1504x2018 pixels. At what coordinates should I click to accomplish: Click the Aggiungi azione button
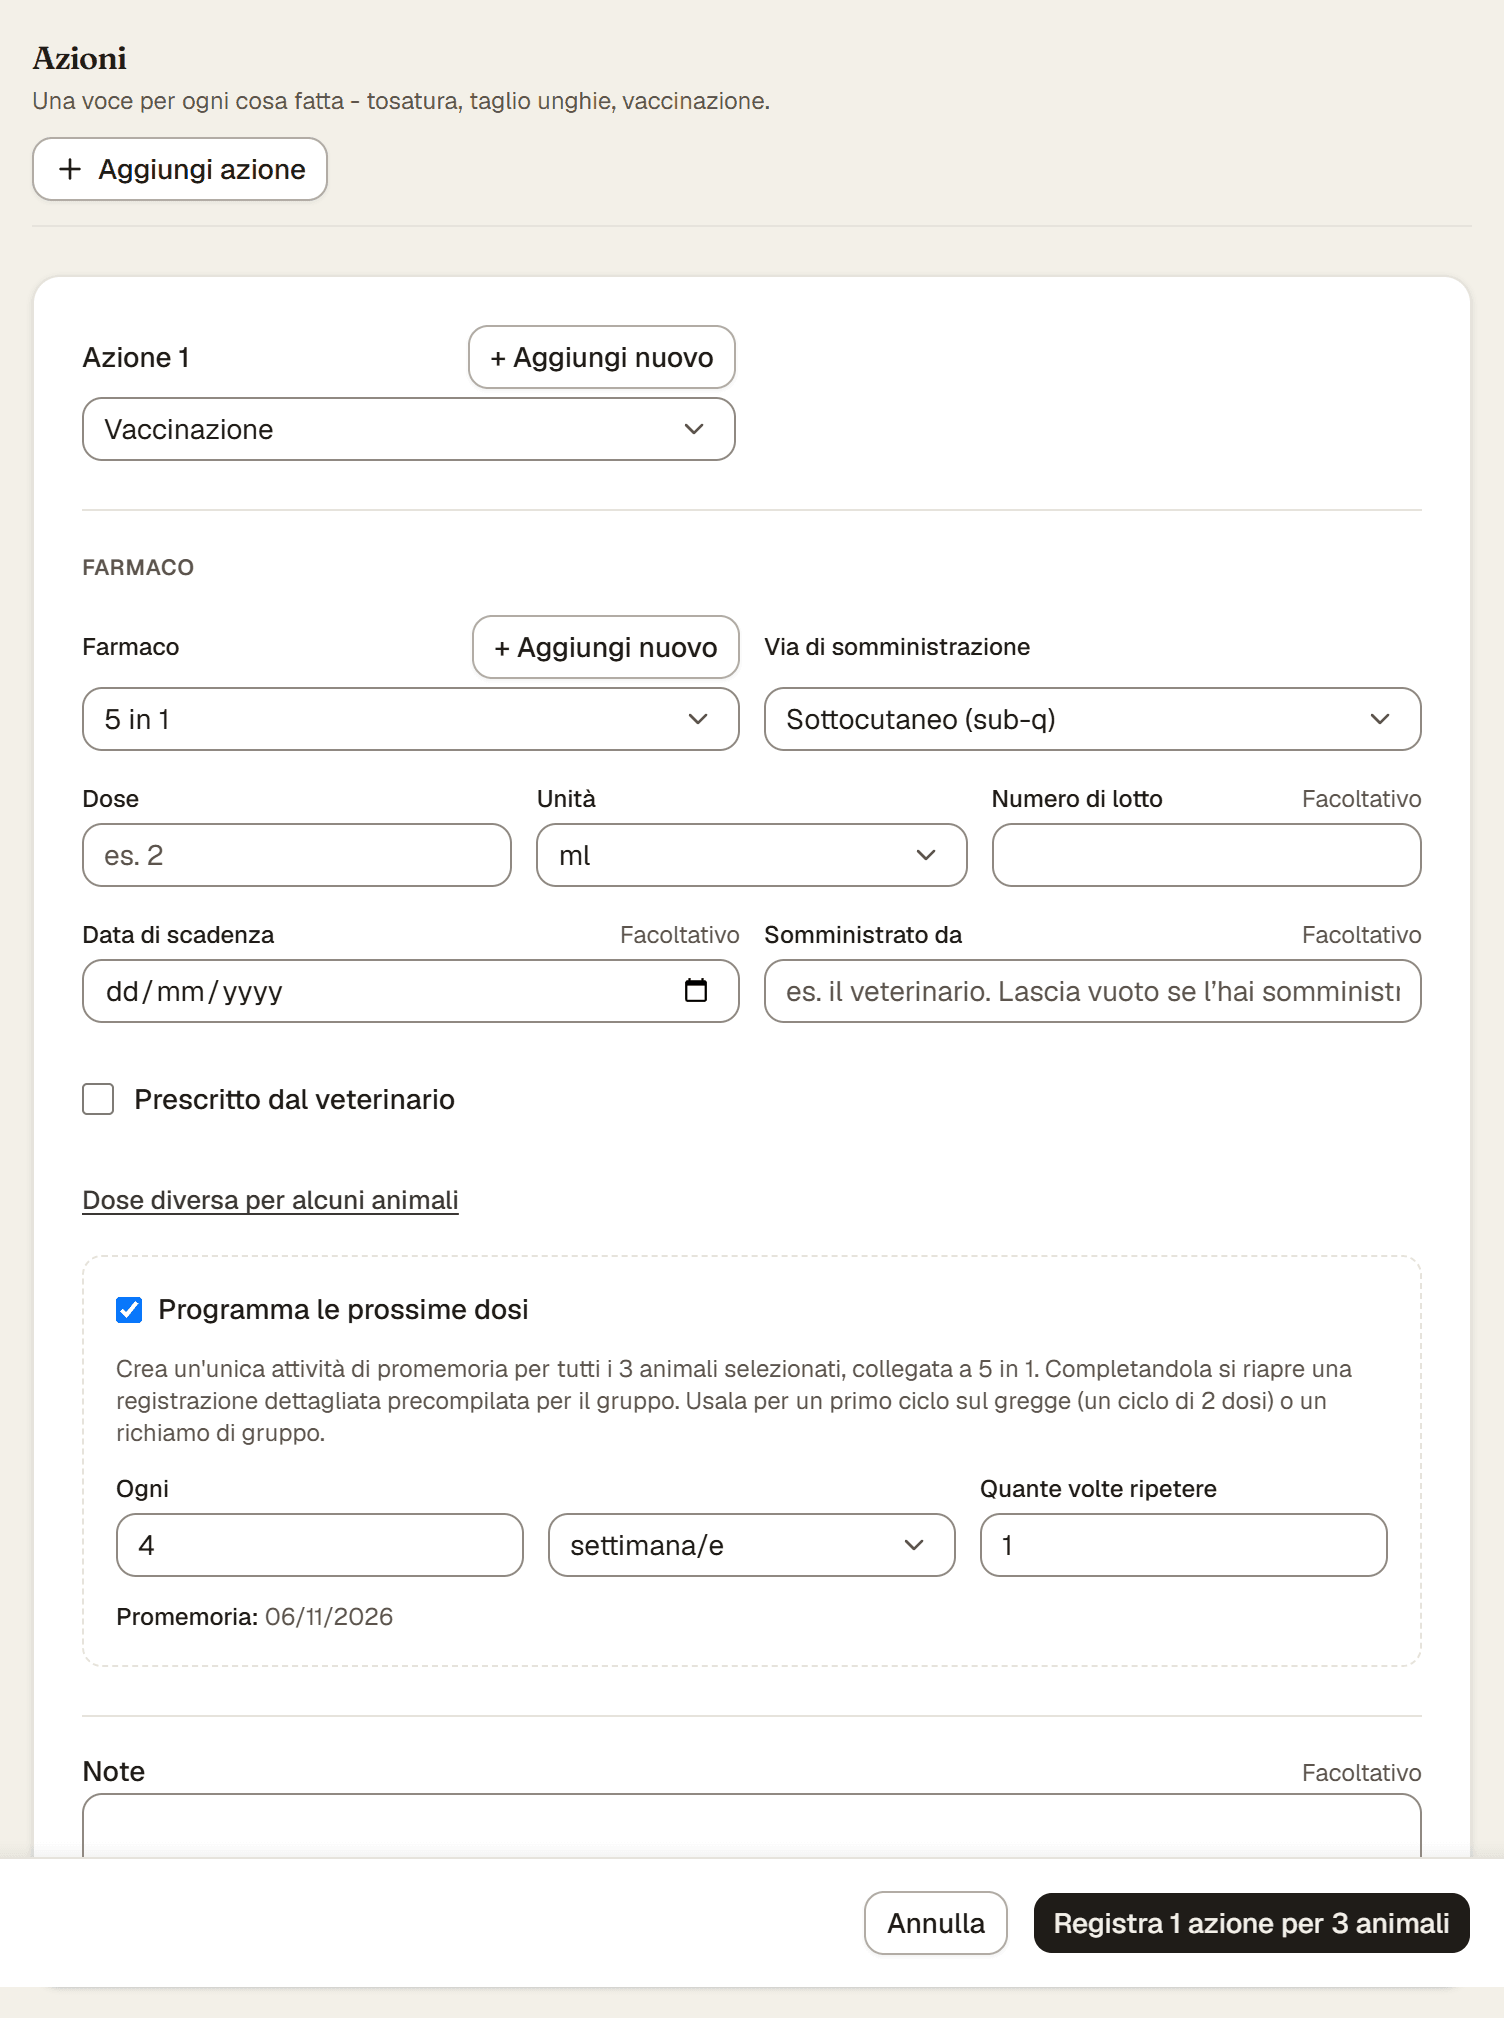click(x=180, y=169)
